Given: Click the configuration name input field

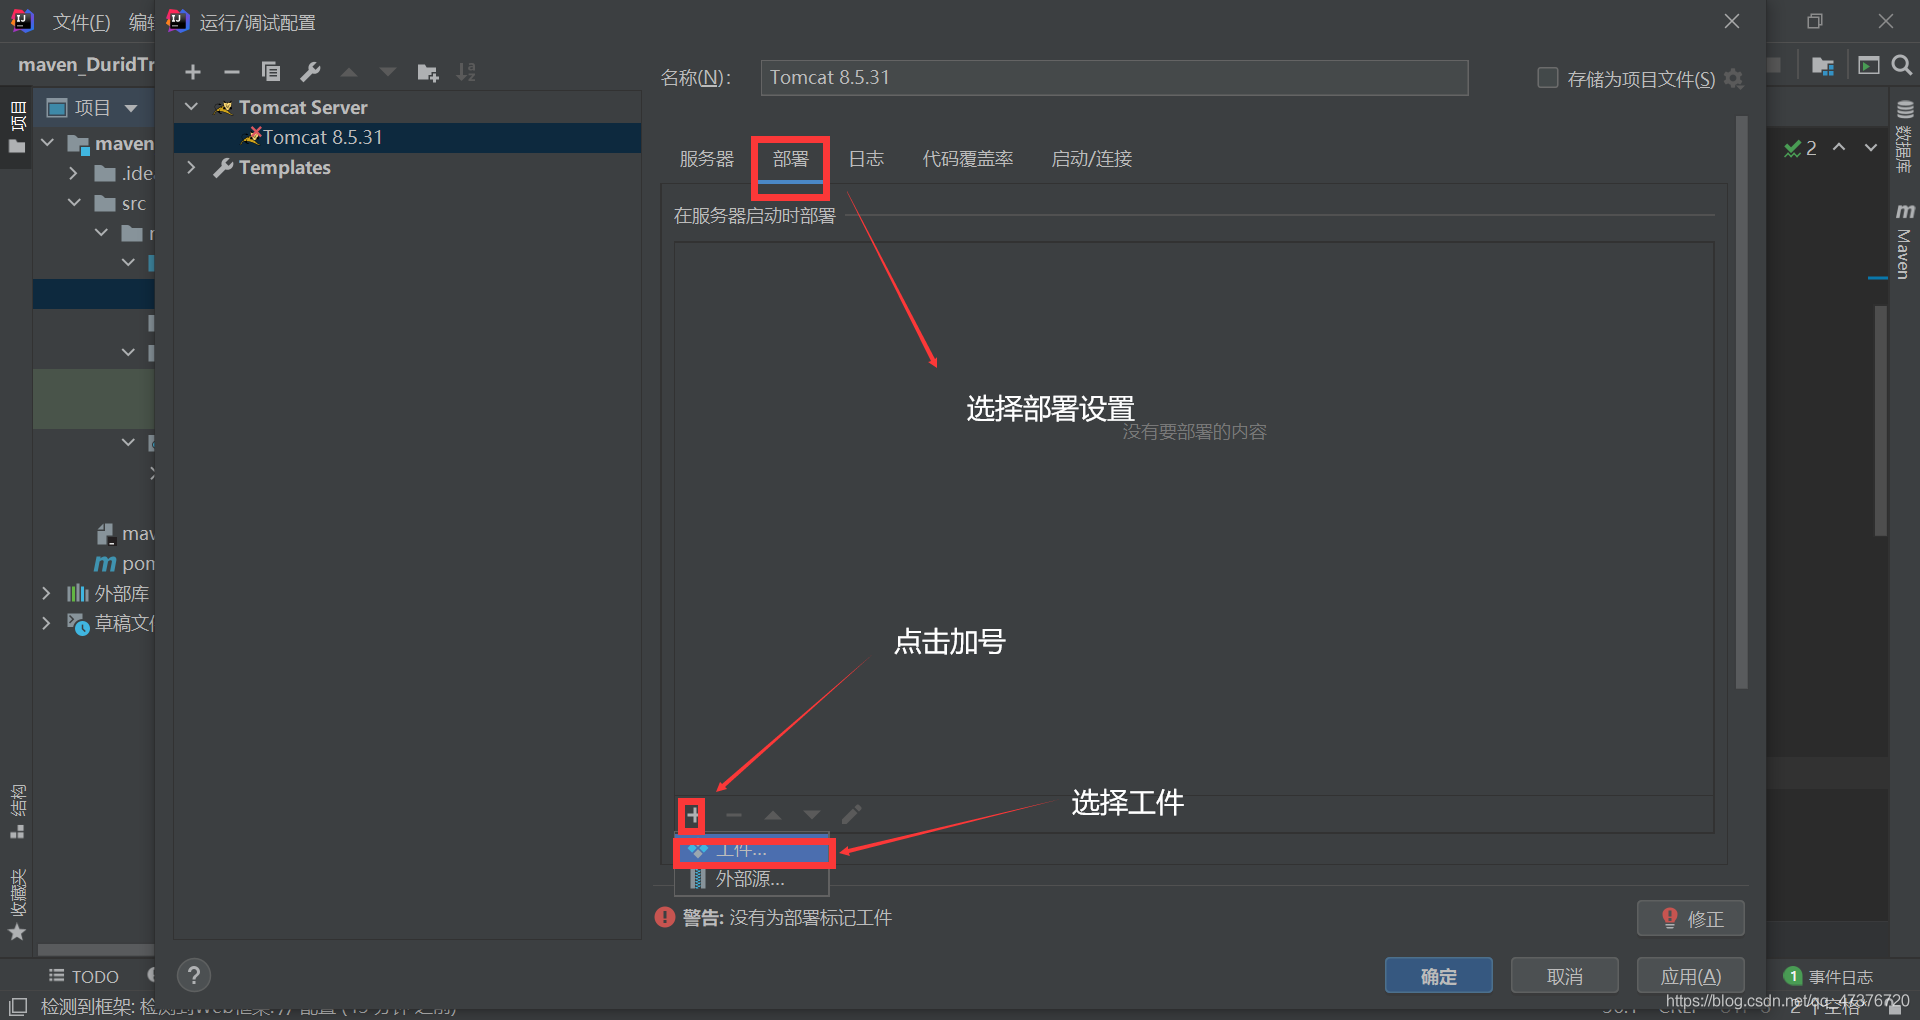Looking at the screenshot, I should pos(1113,78).
